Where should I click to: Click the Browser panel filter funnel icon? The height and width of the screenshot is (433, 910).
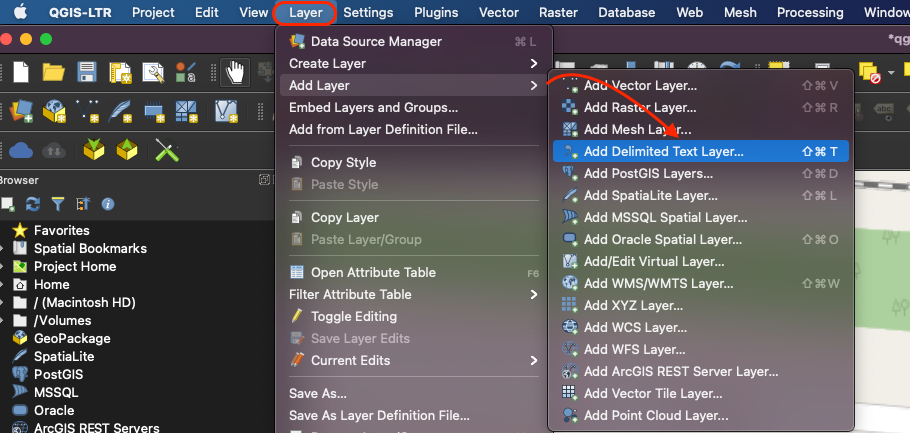(x=58, y=204)
